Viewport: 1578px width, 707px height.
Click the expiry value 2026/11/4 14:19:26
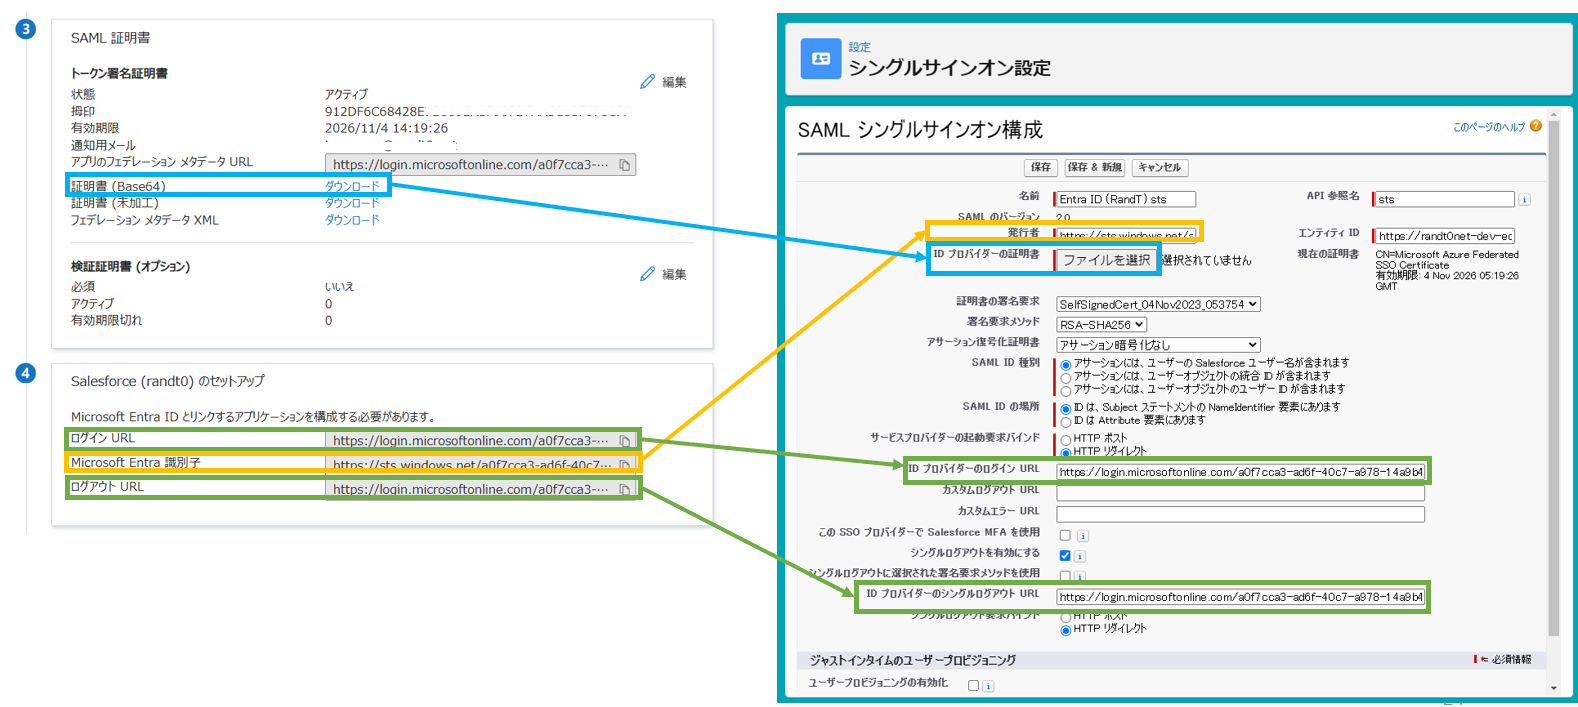pyautogui.click(x=386, y=128)
